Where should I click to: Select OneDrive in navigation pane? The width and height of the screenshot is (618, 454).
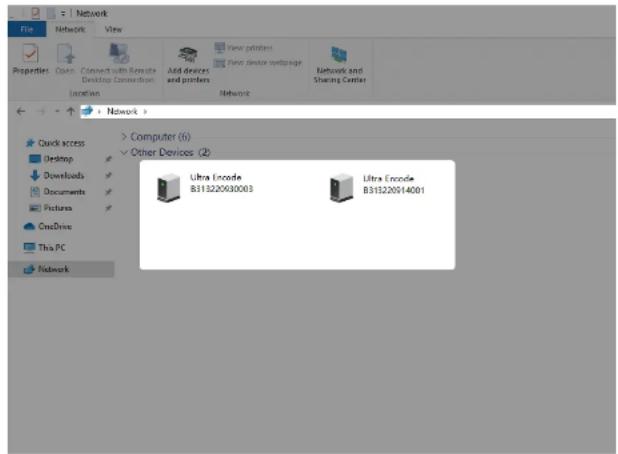(48, 227)
